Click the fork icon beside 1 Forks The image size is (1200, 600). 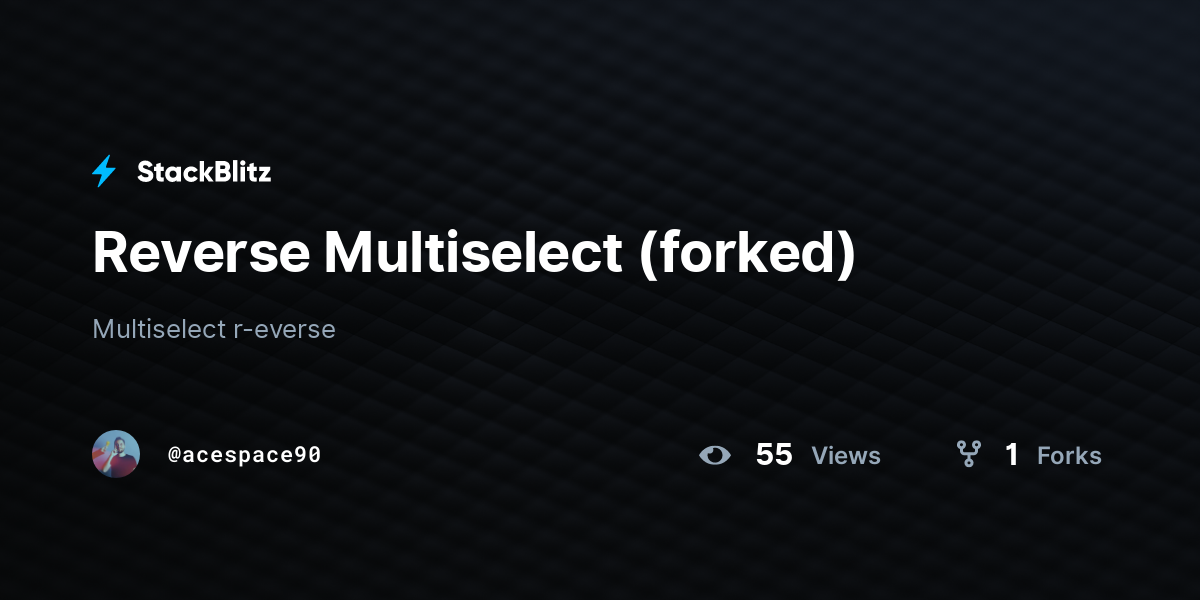(x=968, y=455)
